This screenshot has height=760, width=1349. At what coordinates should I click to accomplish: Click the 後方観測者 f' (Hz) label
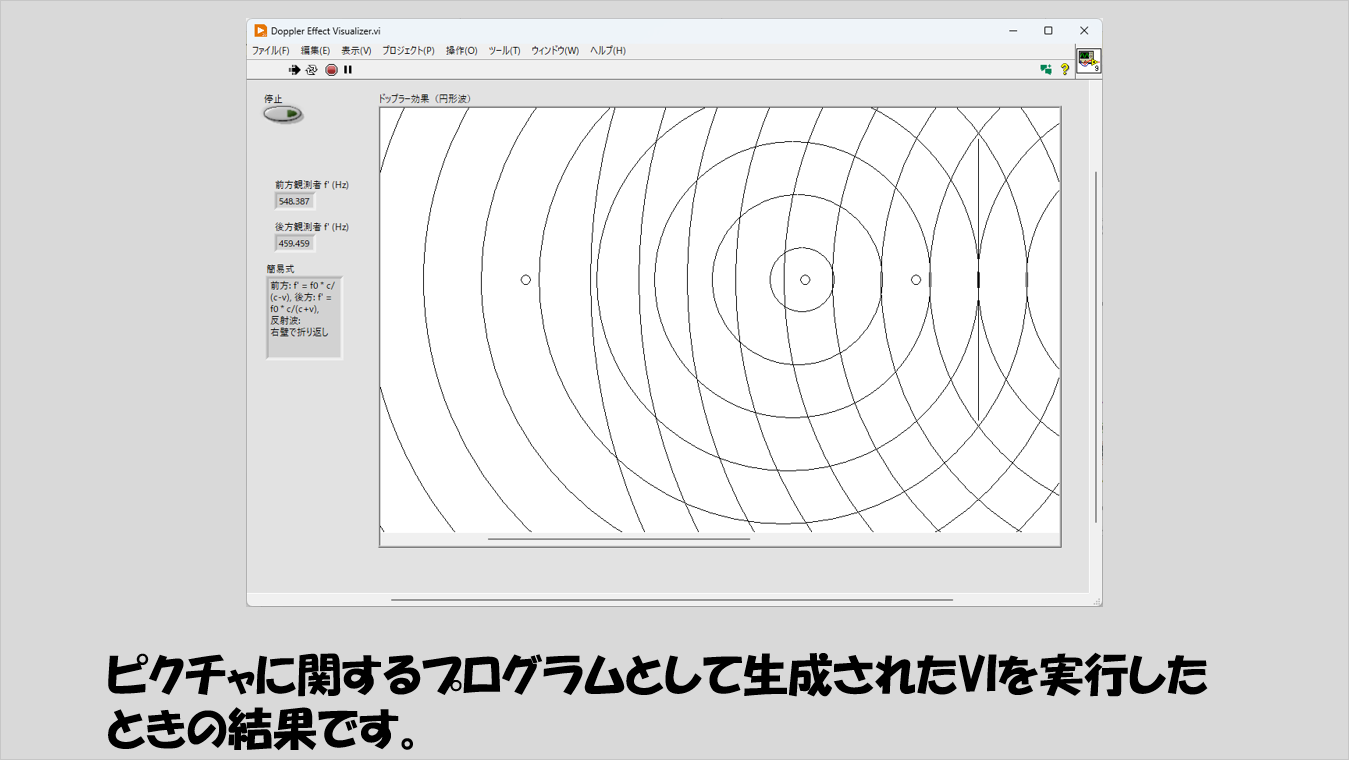coord(312,227)
